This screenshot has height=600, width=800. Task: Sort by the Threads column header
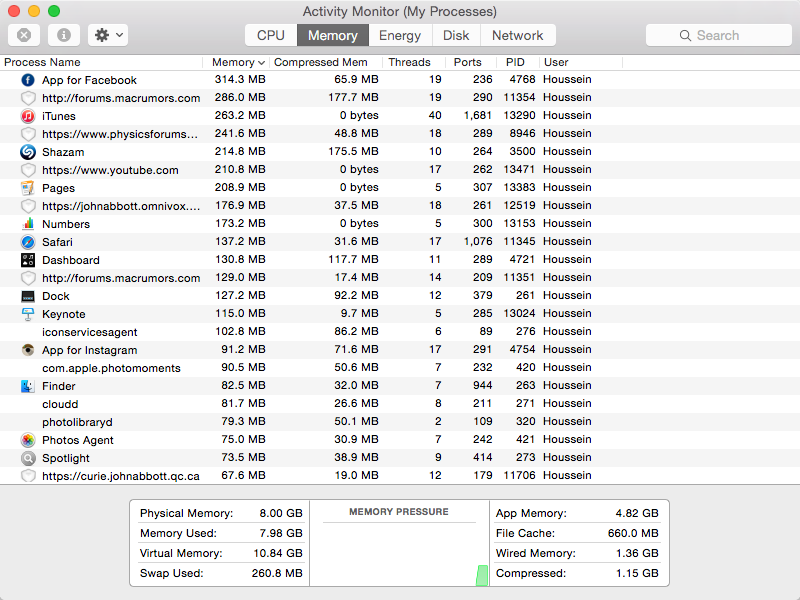[x=414, y=62]
